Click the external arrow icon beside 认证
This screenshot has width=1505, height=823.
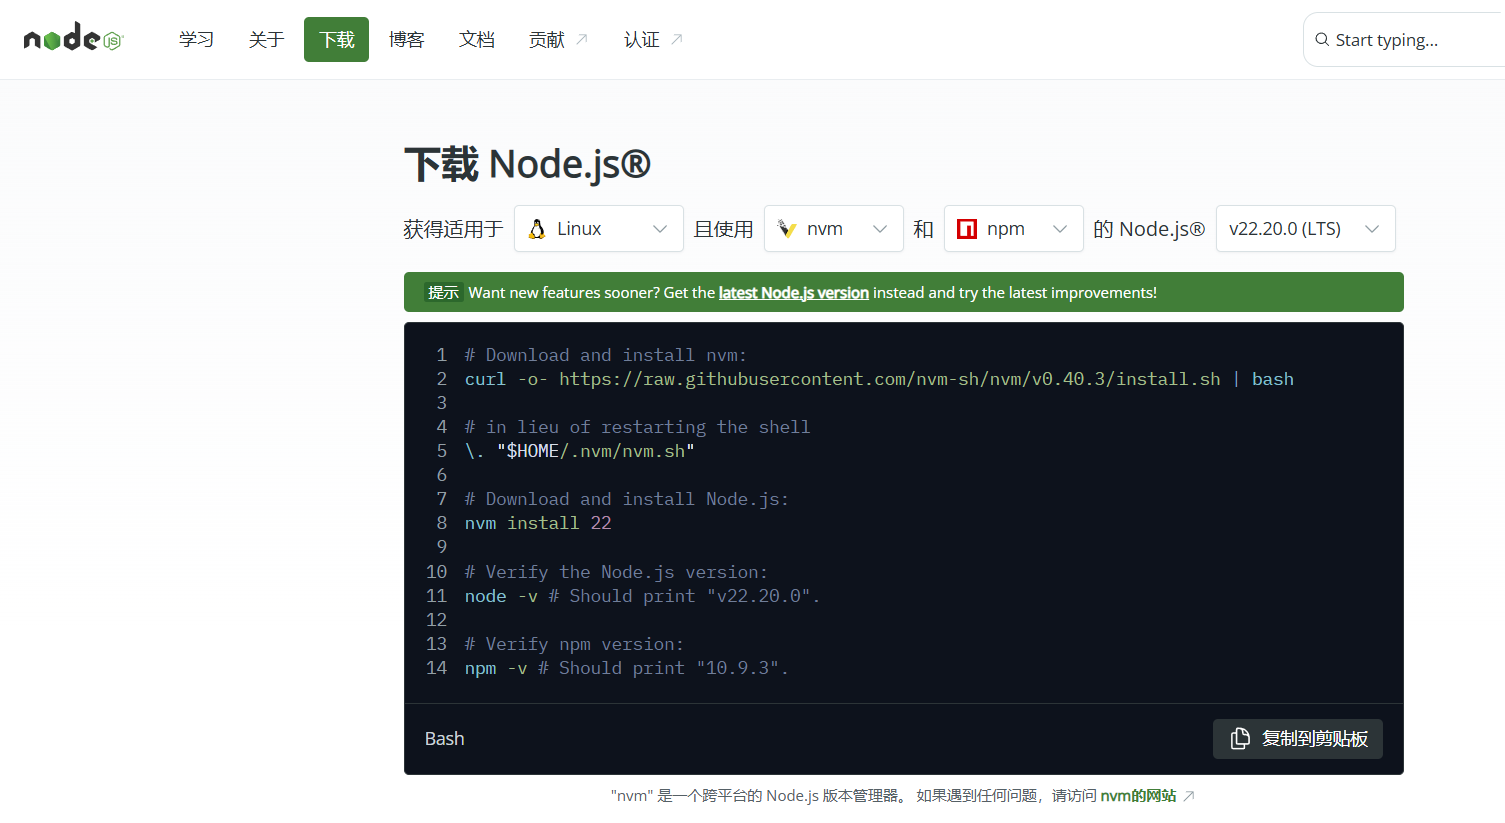tap(677, 39)
